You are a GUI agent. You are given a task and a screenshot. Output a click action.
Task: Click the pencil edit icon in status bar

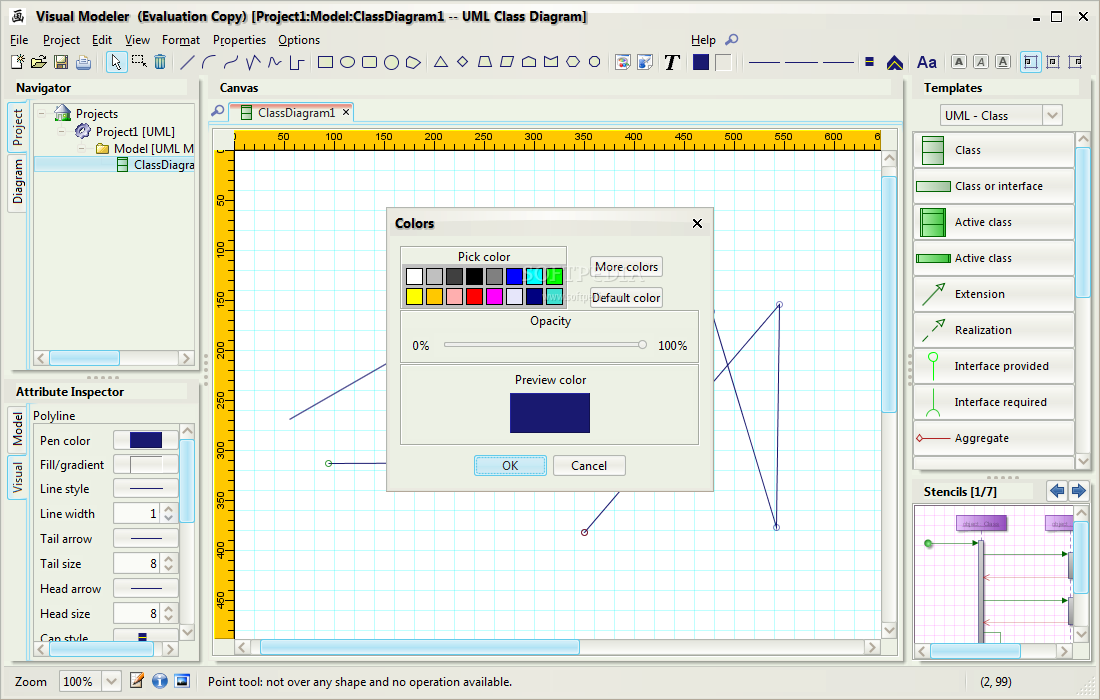[x=137, y=681]
